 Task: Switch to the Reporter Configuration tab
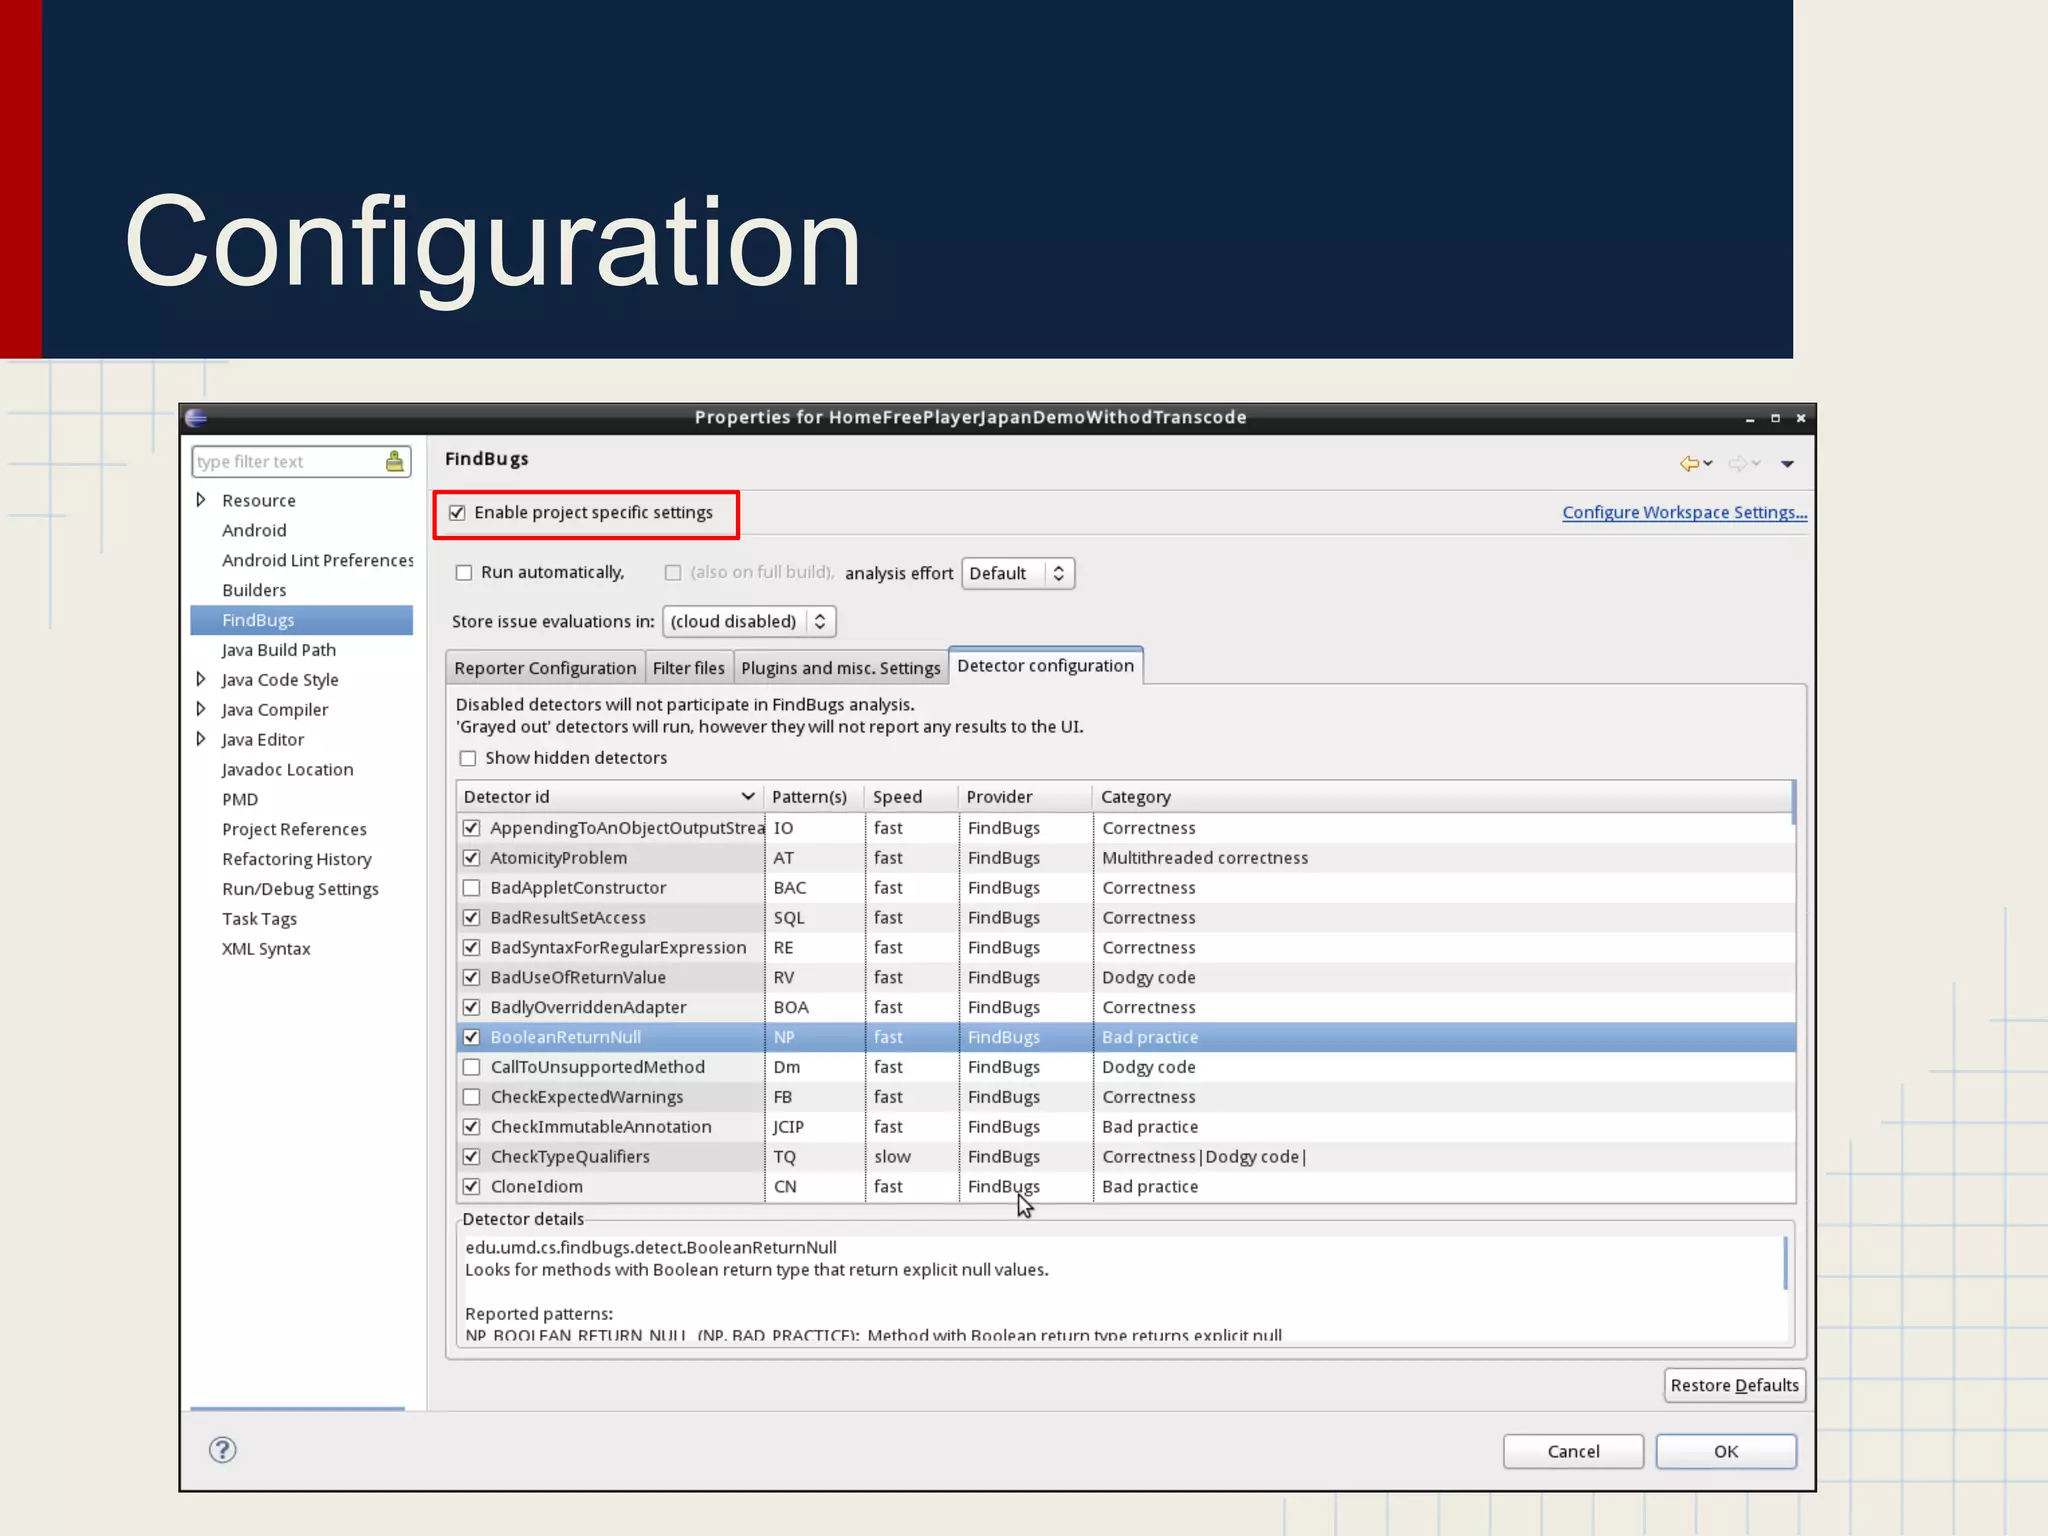click(545, 668)
